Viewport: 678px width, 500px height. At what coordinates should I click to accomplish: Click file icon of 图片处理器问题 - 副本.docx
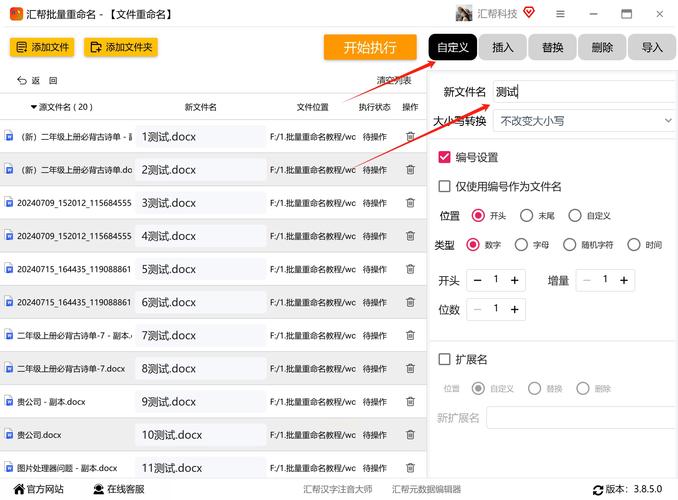[x=9, y=468]
